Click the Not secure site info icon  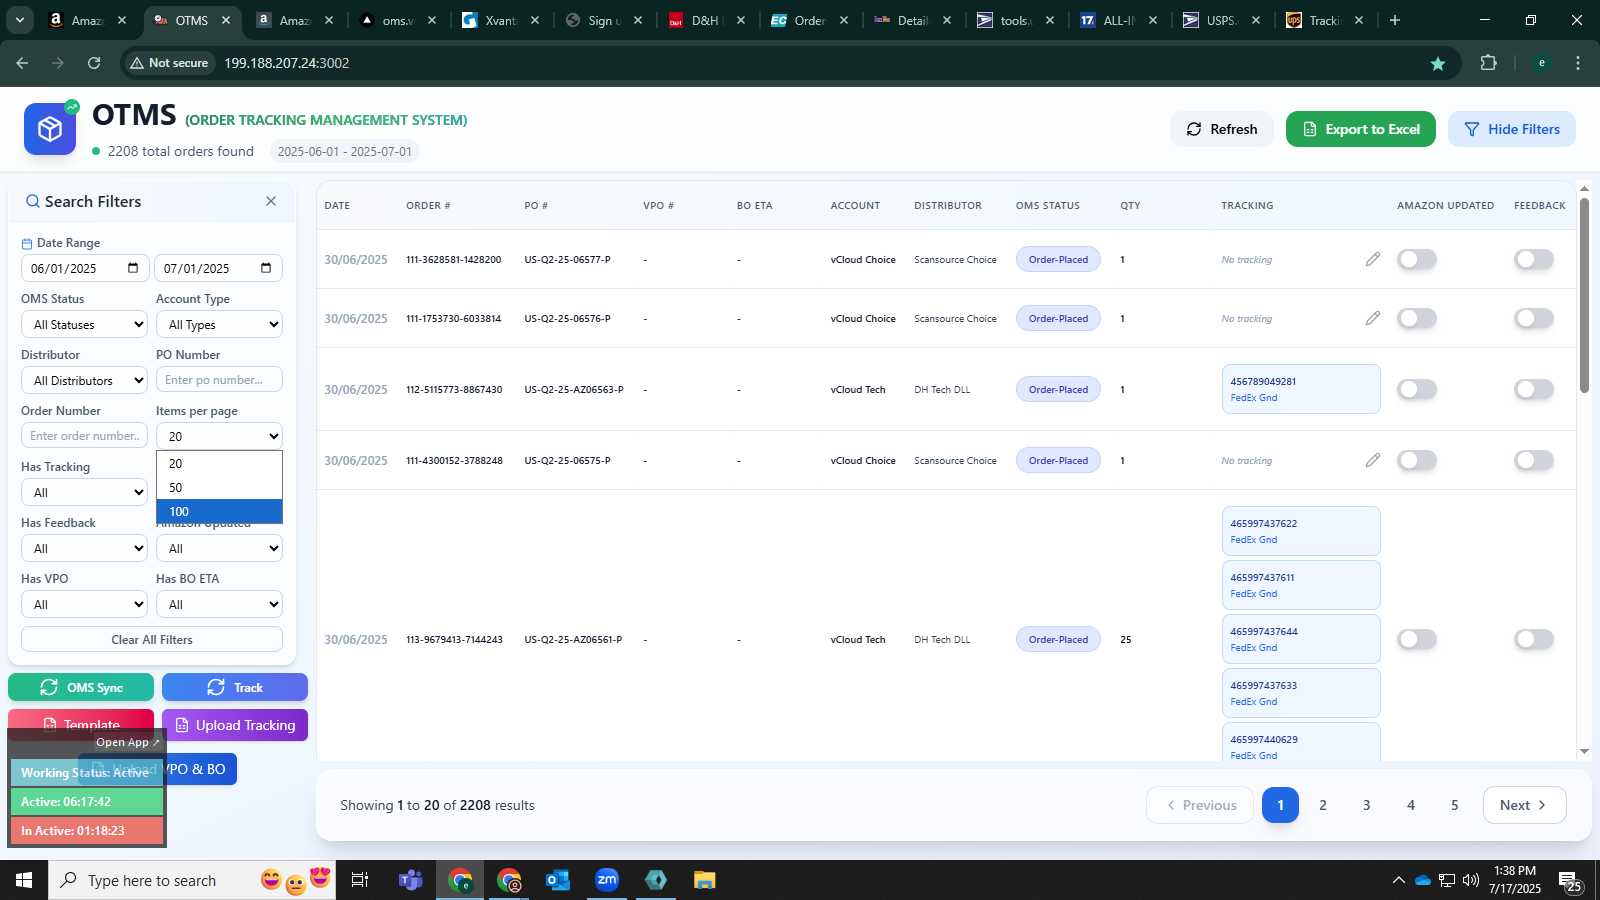[169, 63]
